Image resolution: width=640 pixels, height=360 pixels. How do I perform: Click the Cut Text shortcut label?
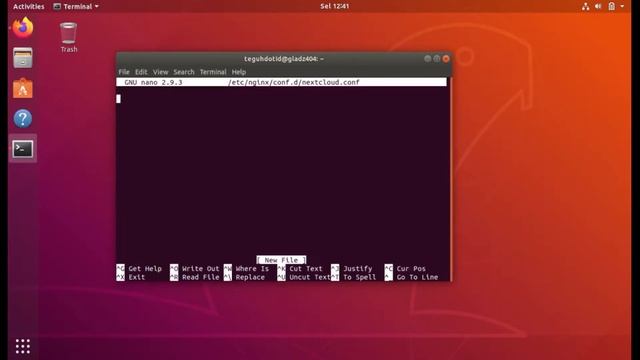(x=306, y=269)
